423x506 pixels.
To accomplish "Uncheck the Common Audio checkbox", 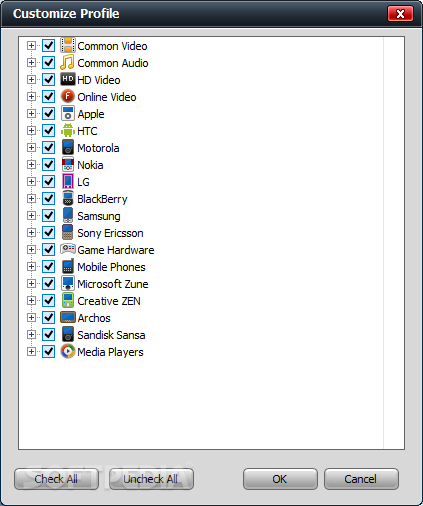I will pyautogui.click(x=49, y=62).
